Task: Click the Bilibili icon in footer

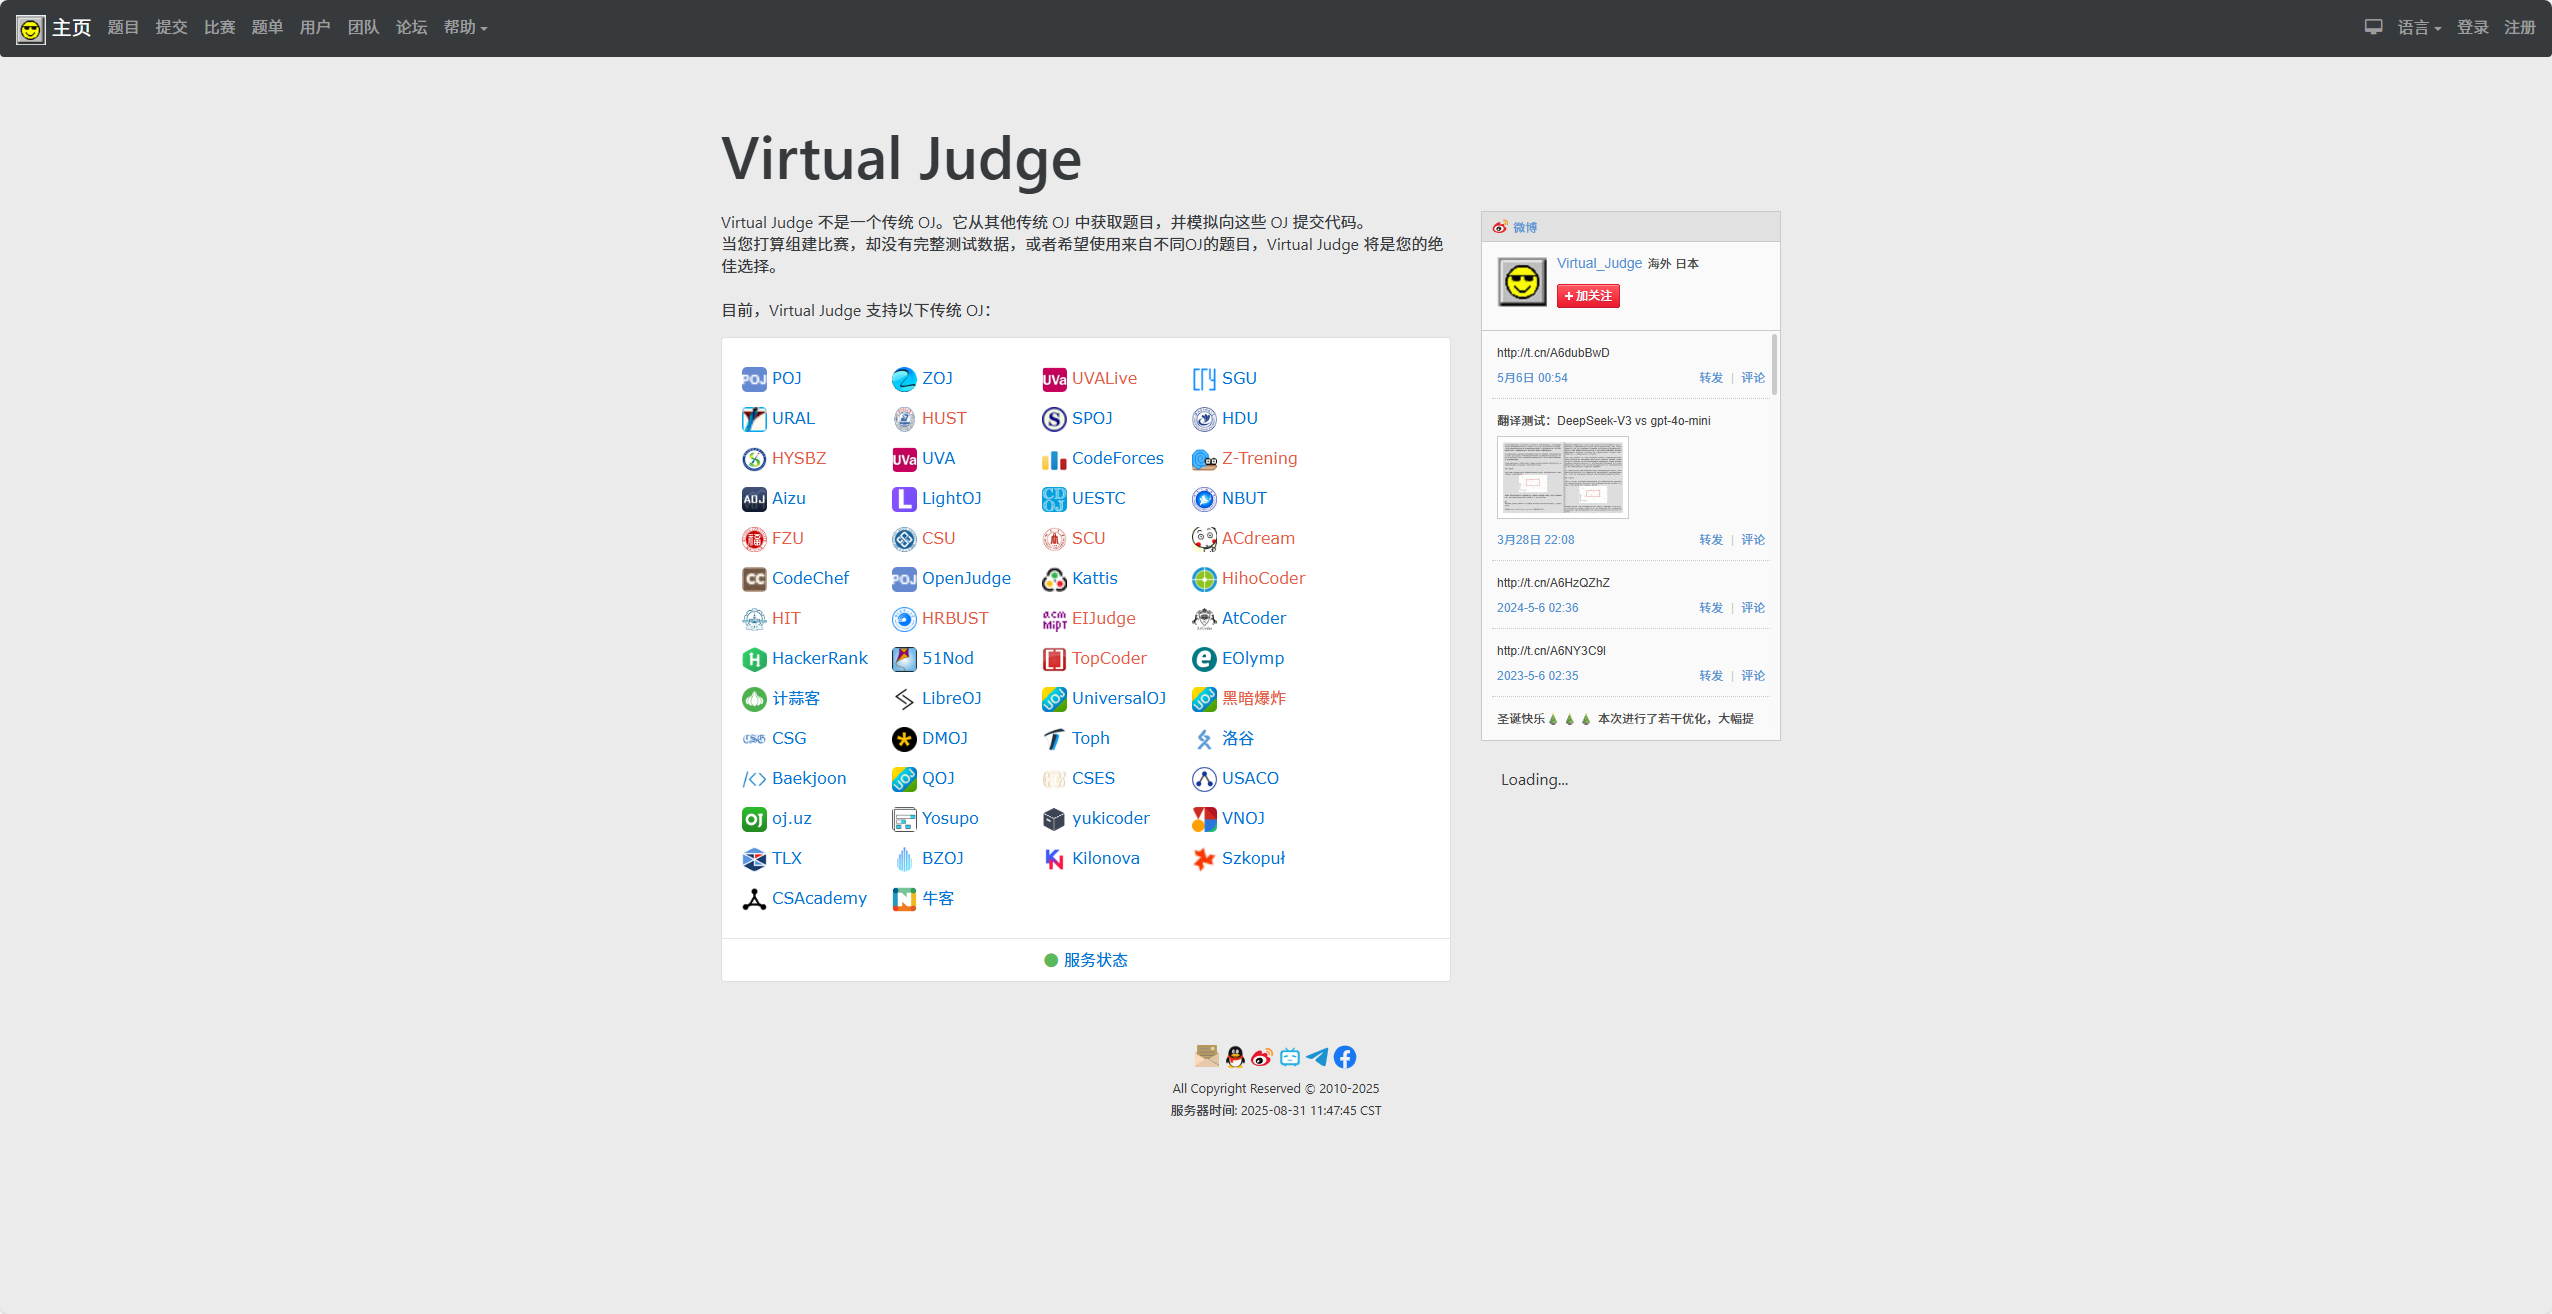Action: tap(1290, 1057)
